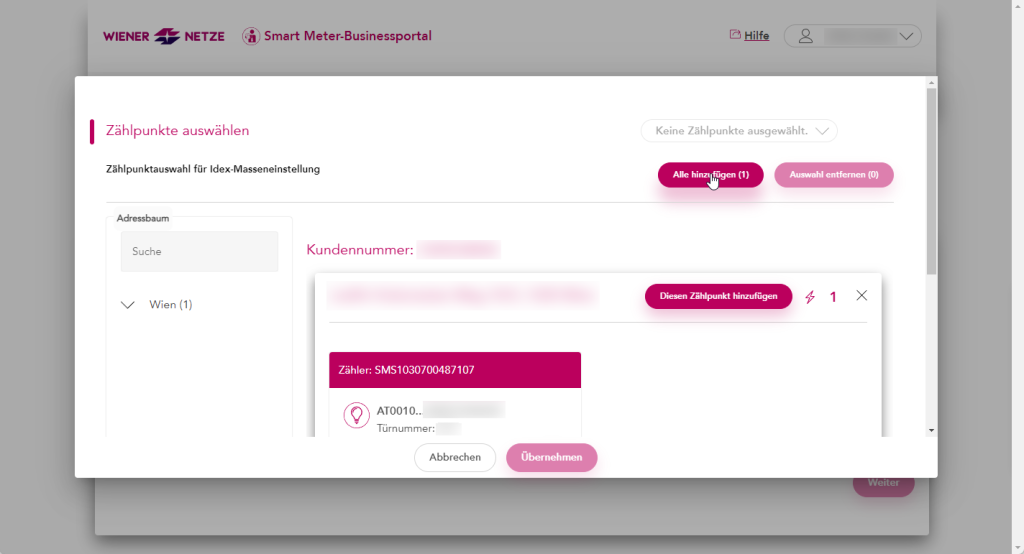1024x554 pixels.
Task: Click the Wiener Netze logo
Action: [x=166, y=36]
